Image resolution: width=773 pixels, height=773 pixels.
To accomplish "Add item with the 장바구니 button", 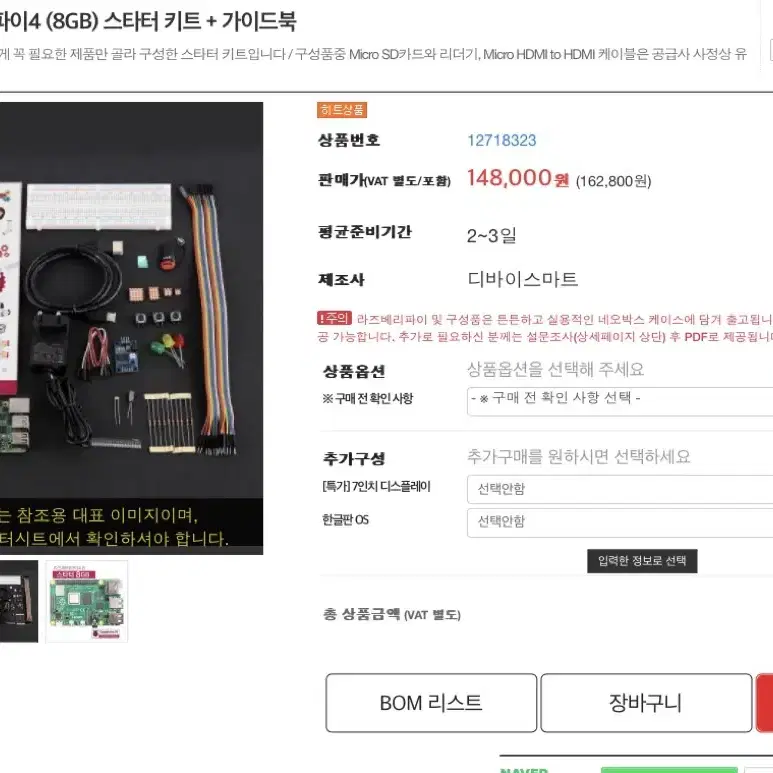I will [646, 703].
